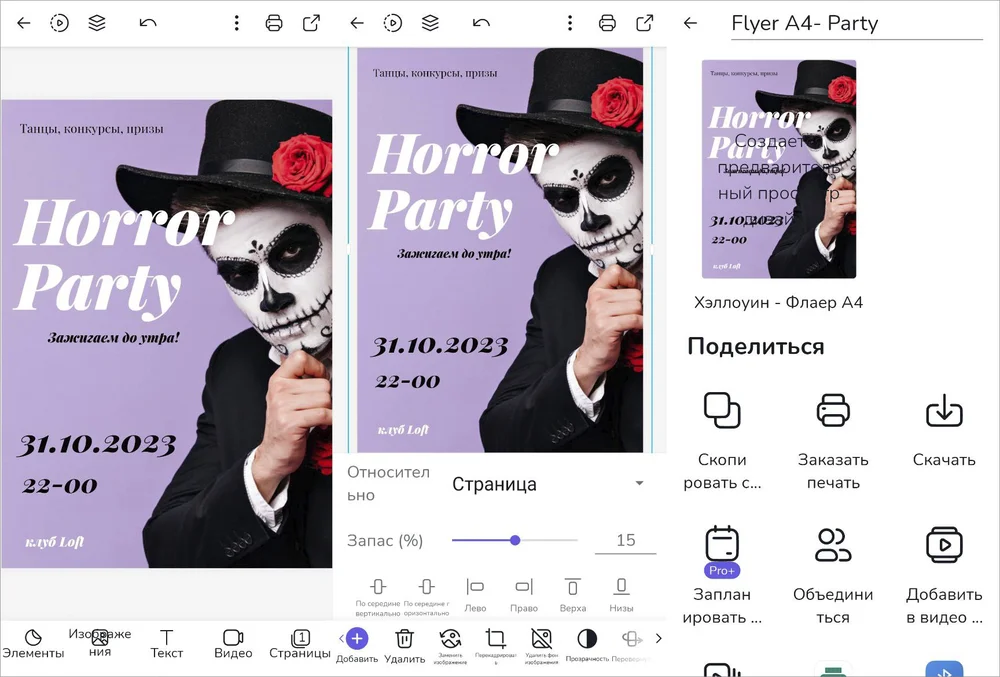
Task: Click the Запас (%) slider handle
Action: (x=515, y=540)
